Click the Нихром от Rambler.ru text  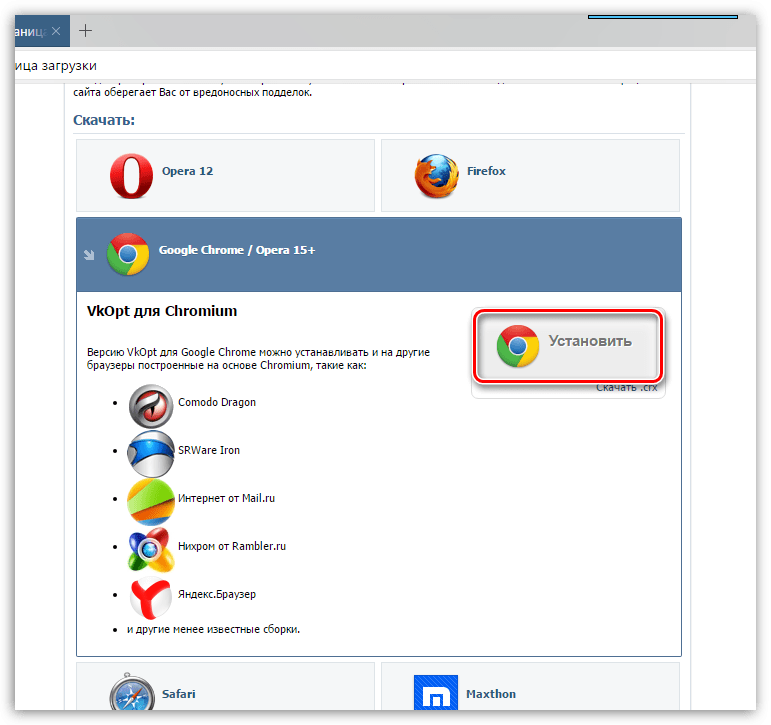coord(232,546)
